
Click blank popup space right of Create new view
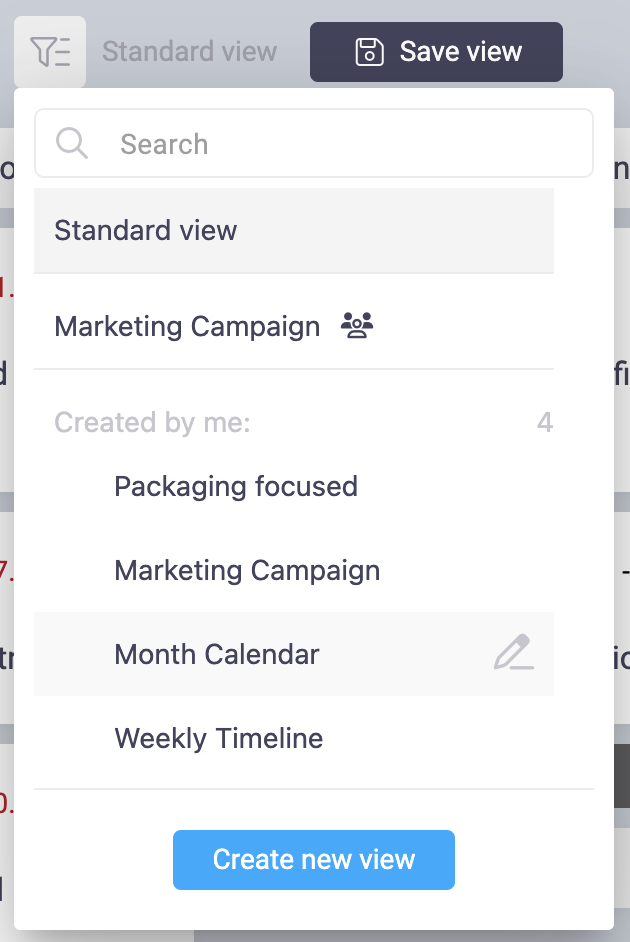click(x=530, y=860)
